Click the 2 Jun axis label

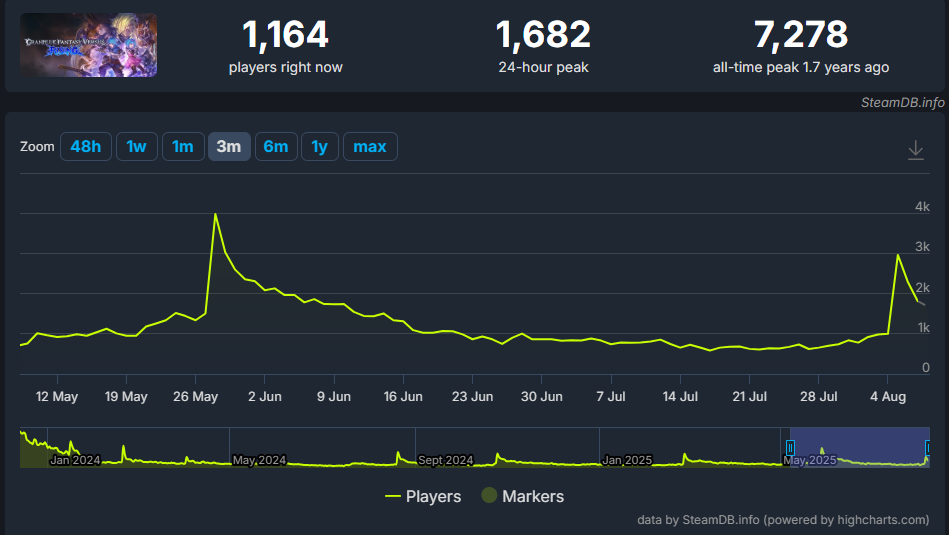tap(265, 396)
